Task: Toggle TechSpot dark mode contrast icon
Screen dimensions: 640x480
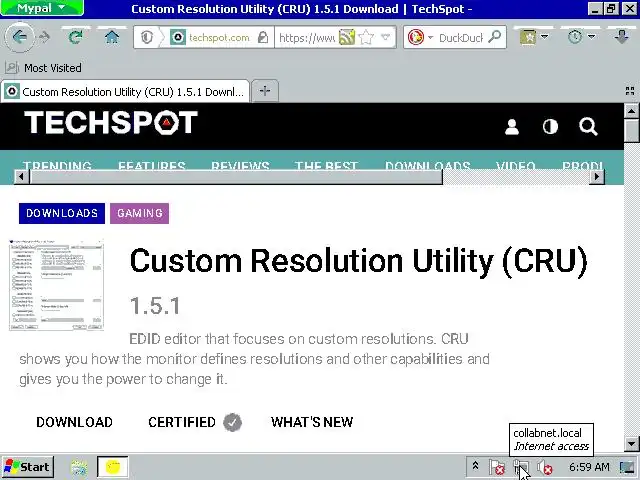Action: tap(550, 127)
